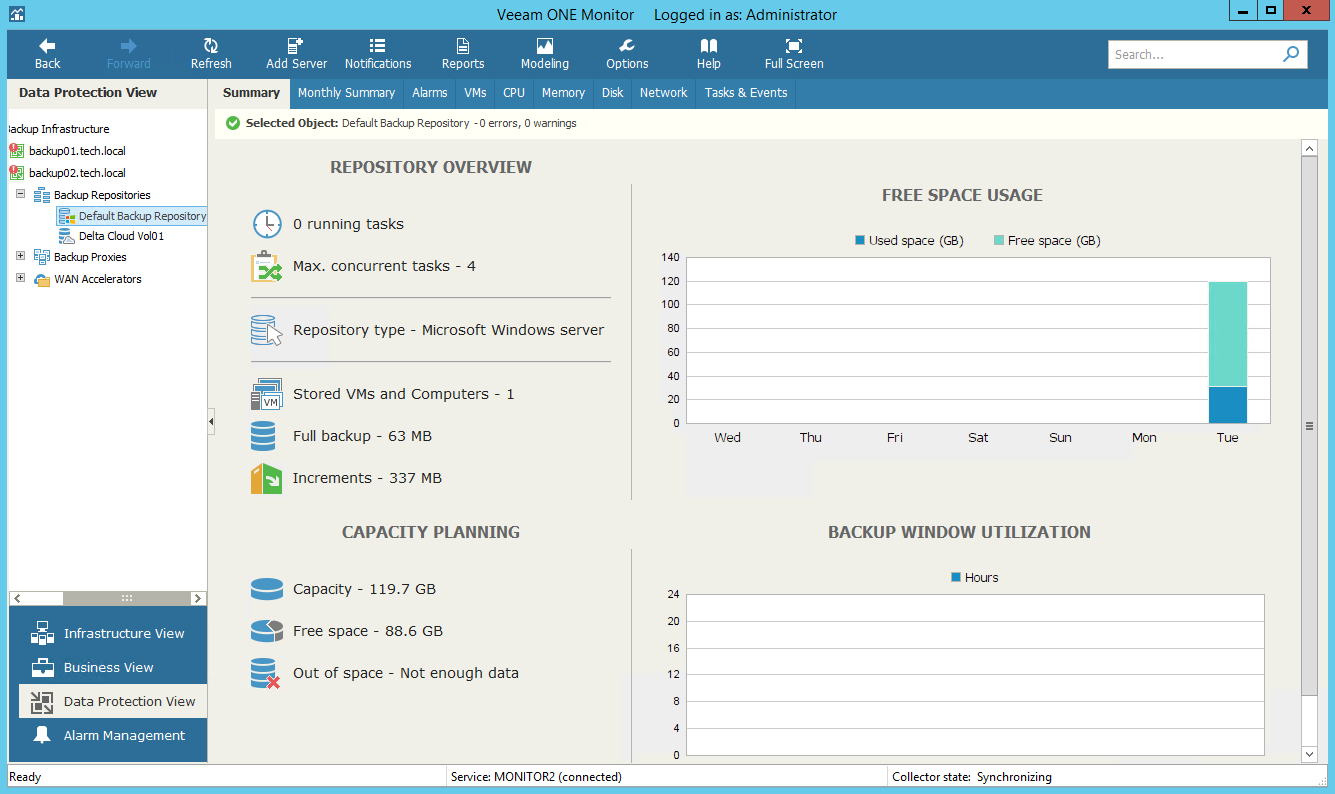This screenshot has height=794, width=1335.
Task: Click the Full backup database icon
Action: [x=263, y=436]
